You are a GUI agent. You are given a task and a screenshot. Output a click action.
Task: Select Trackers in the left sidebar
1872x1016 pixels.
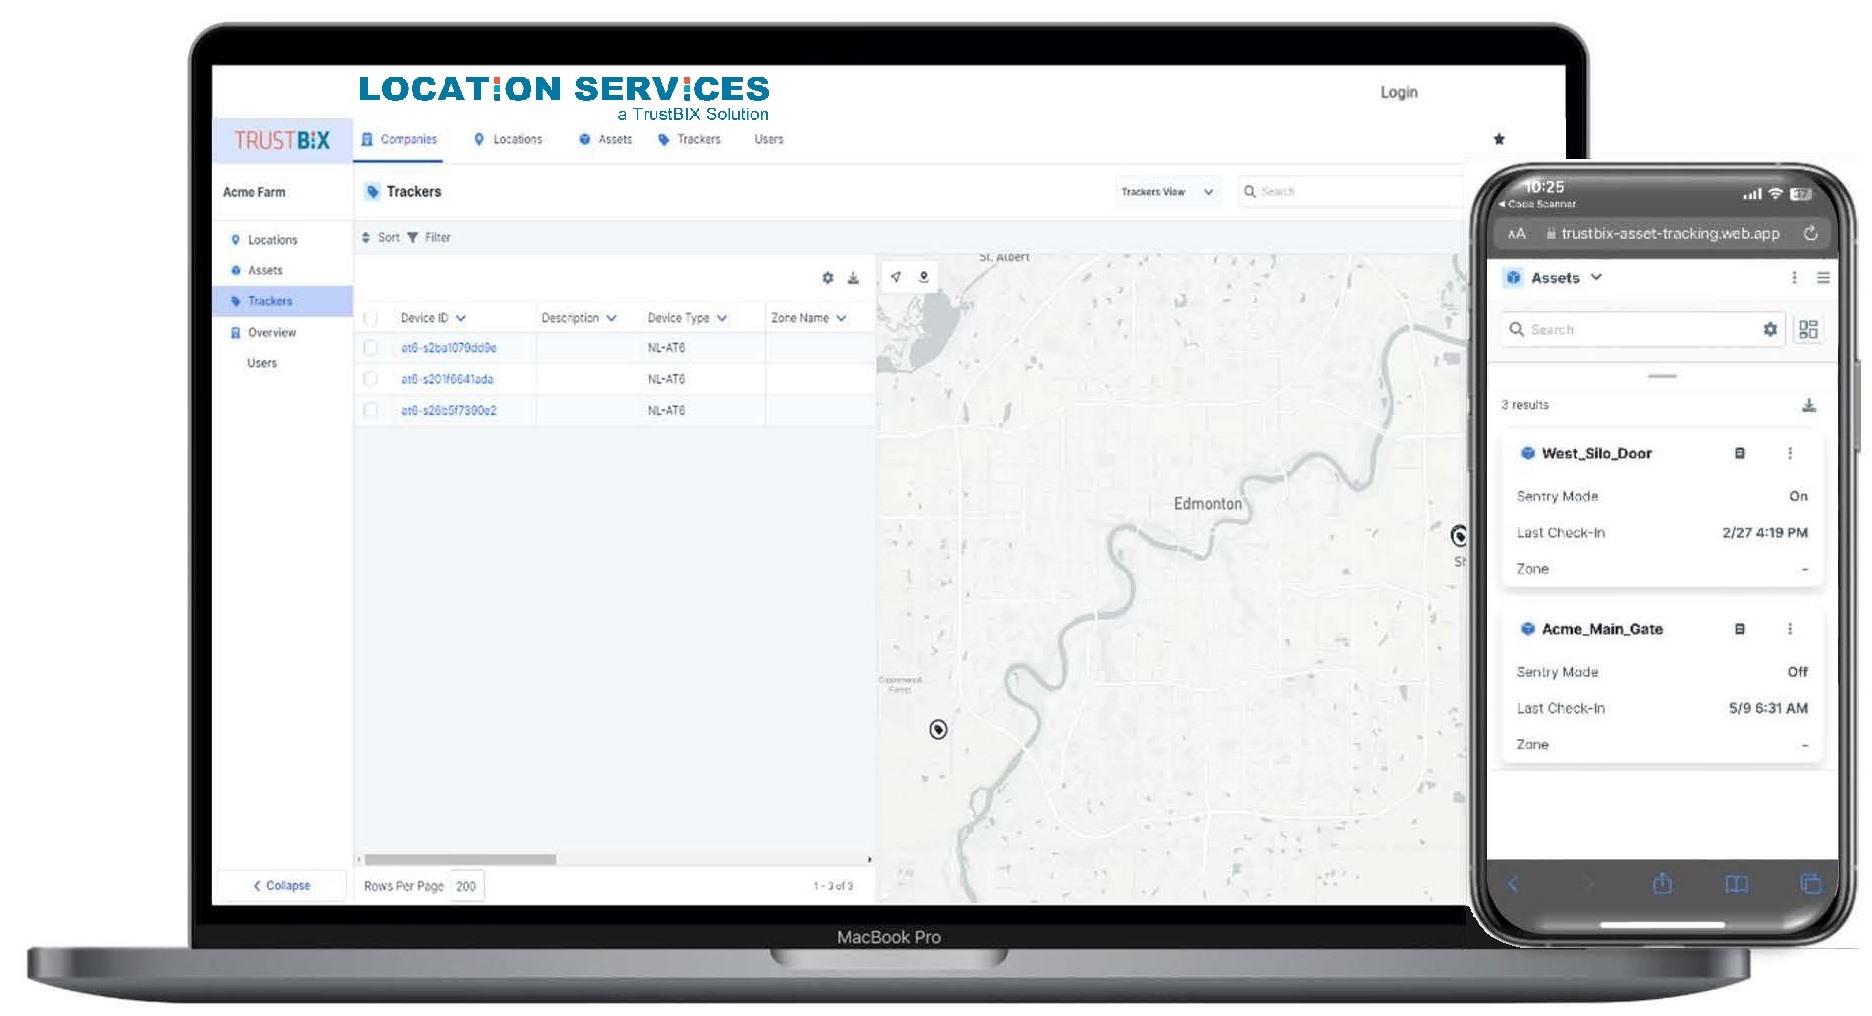click(282, 301)
